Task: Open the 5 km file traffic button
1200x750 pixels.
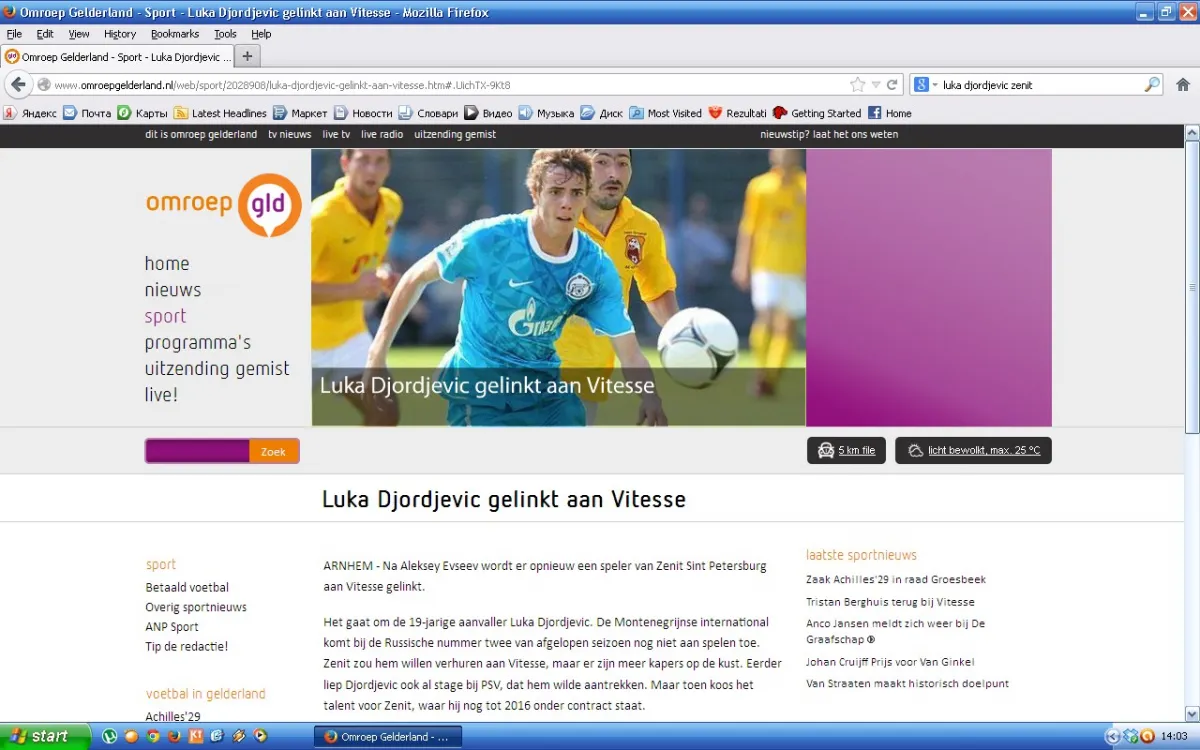Action: (846, 450)
